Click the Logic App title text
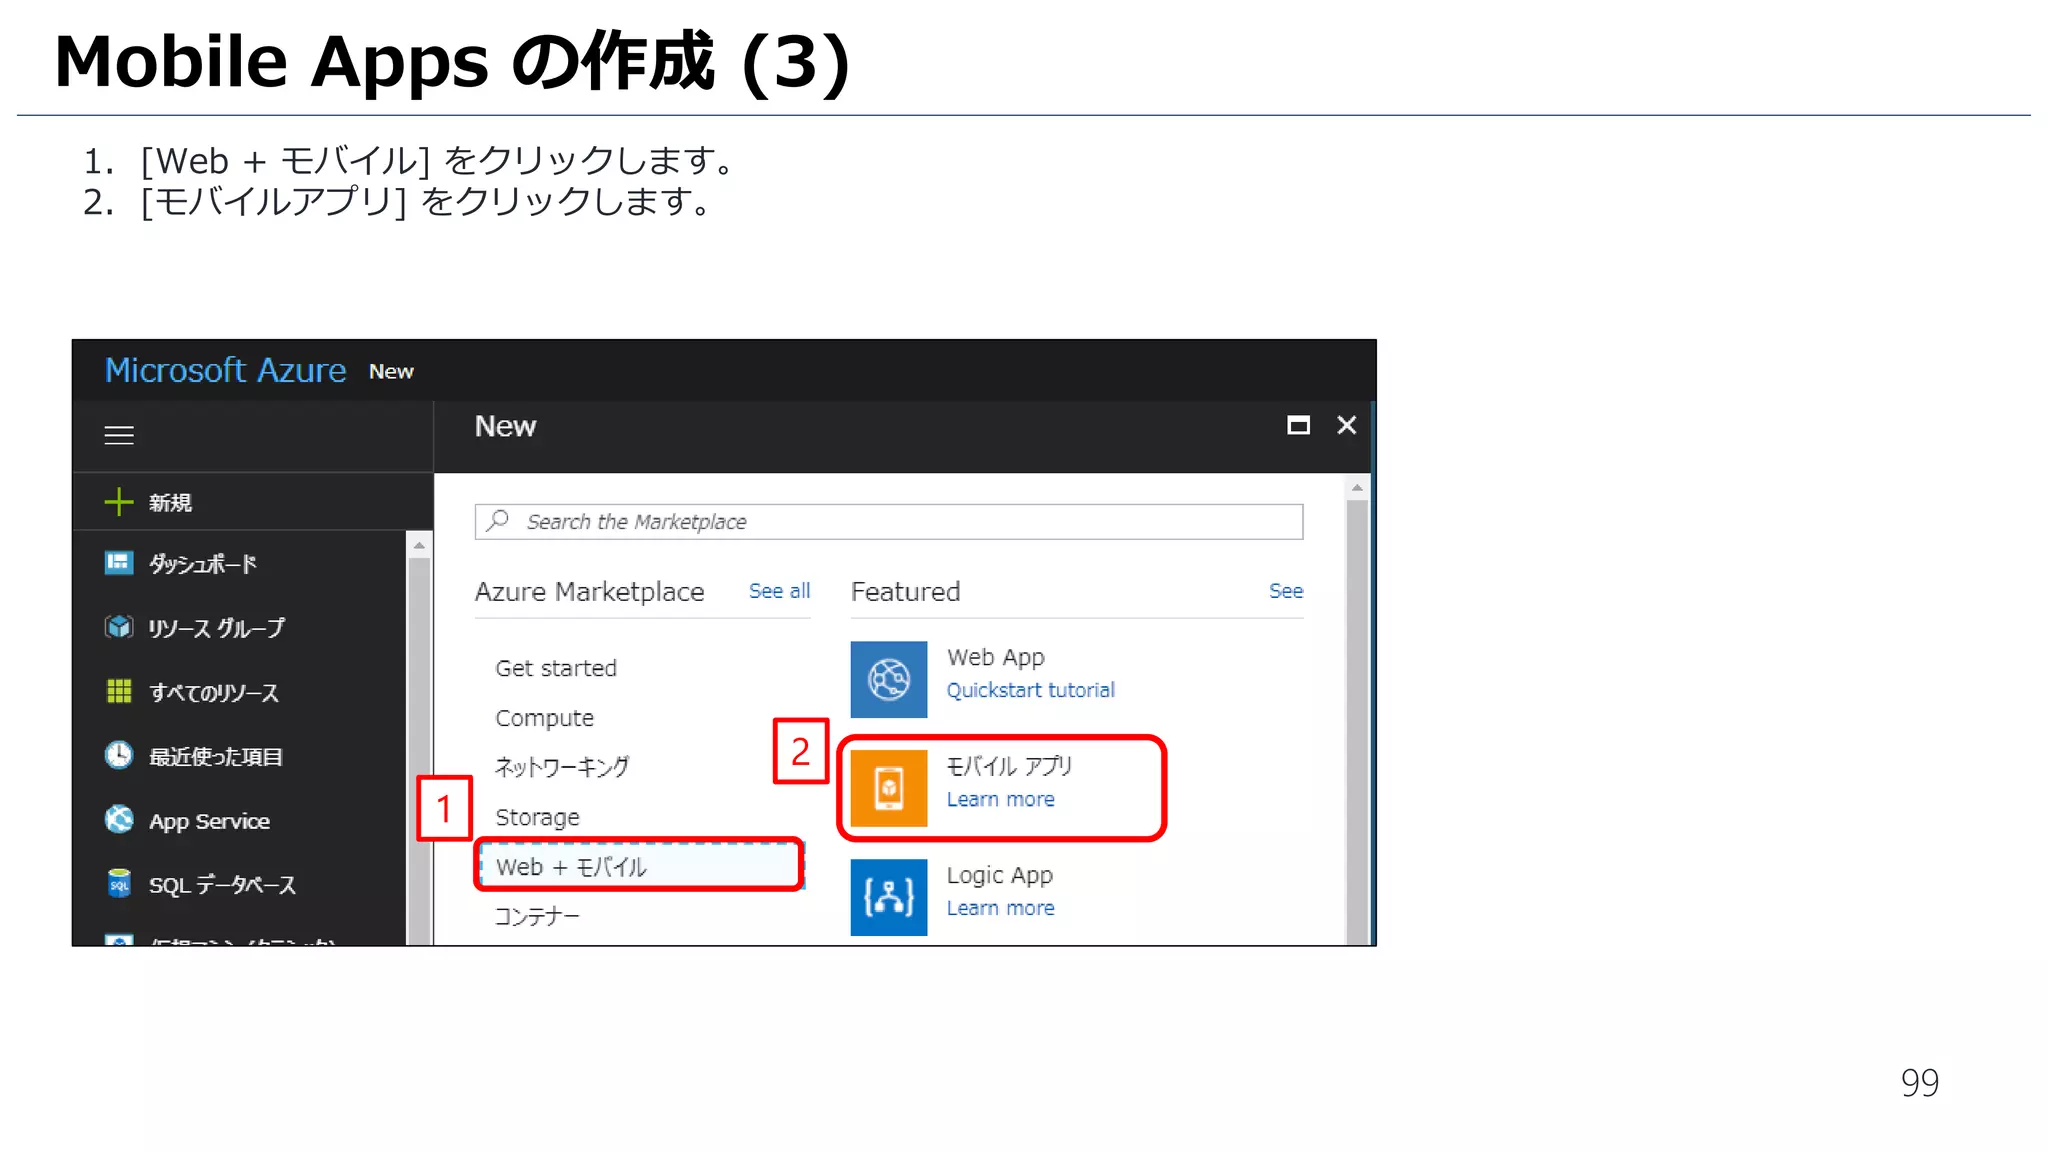2048x1152 pixels. pyautogui.click(x=999, y=875)
